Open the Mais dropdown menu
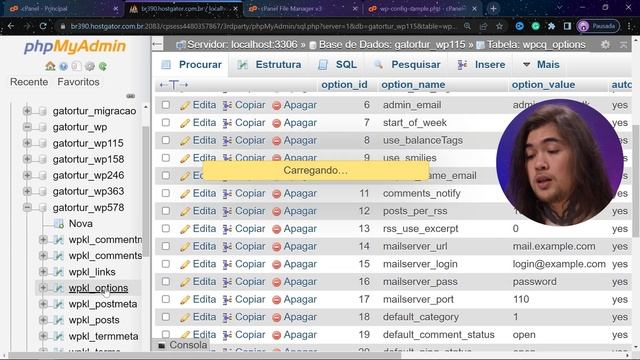The image size is (640, 360). (541, 64)
